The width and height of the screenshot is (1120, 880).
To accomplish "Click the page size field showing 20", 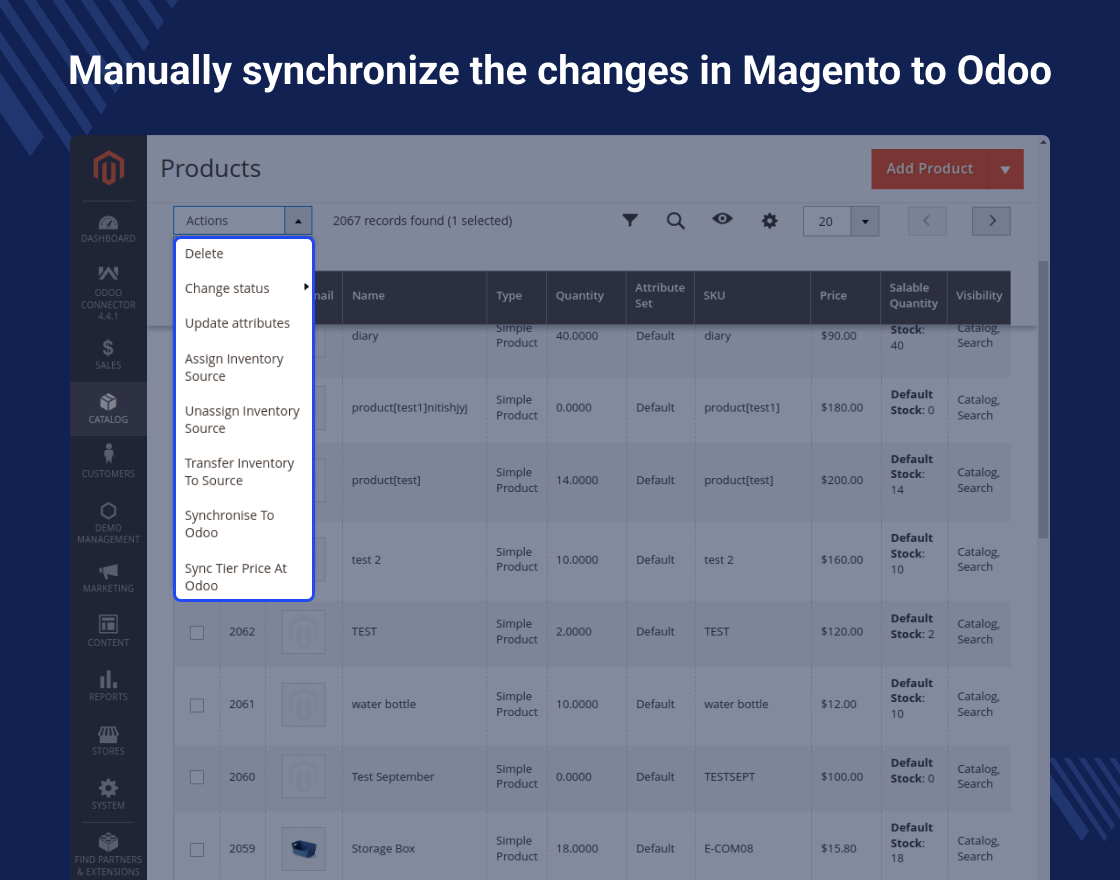I will click(827, 221).
